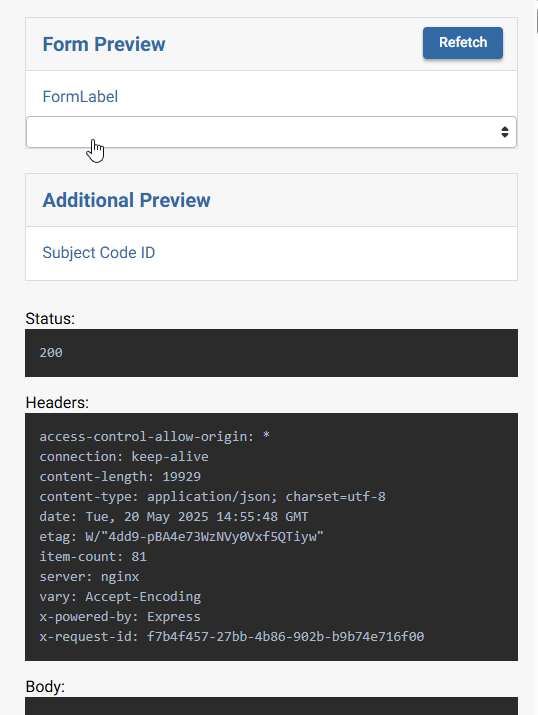538x715 pixels.
Task: Select the Additional Preview heading
Action: point(126,201)
